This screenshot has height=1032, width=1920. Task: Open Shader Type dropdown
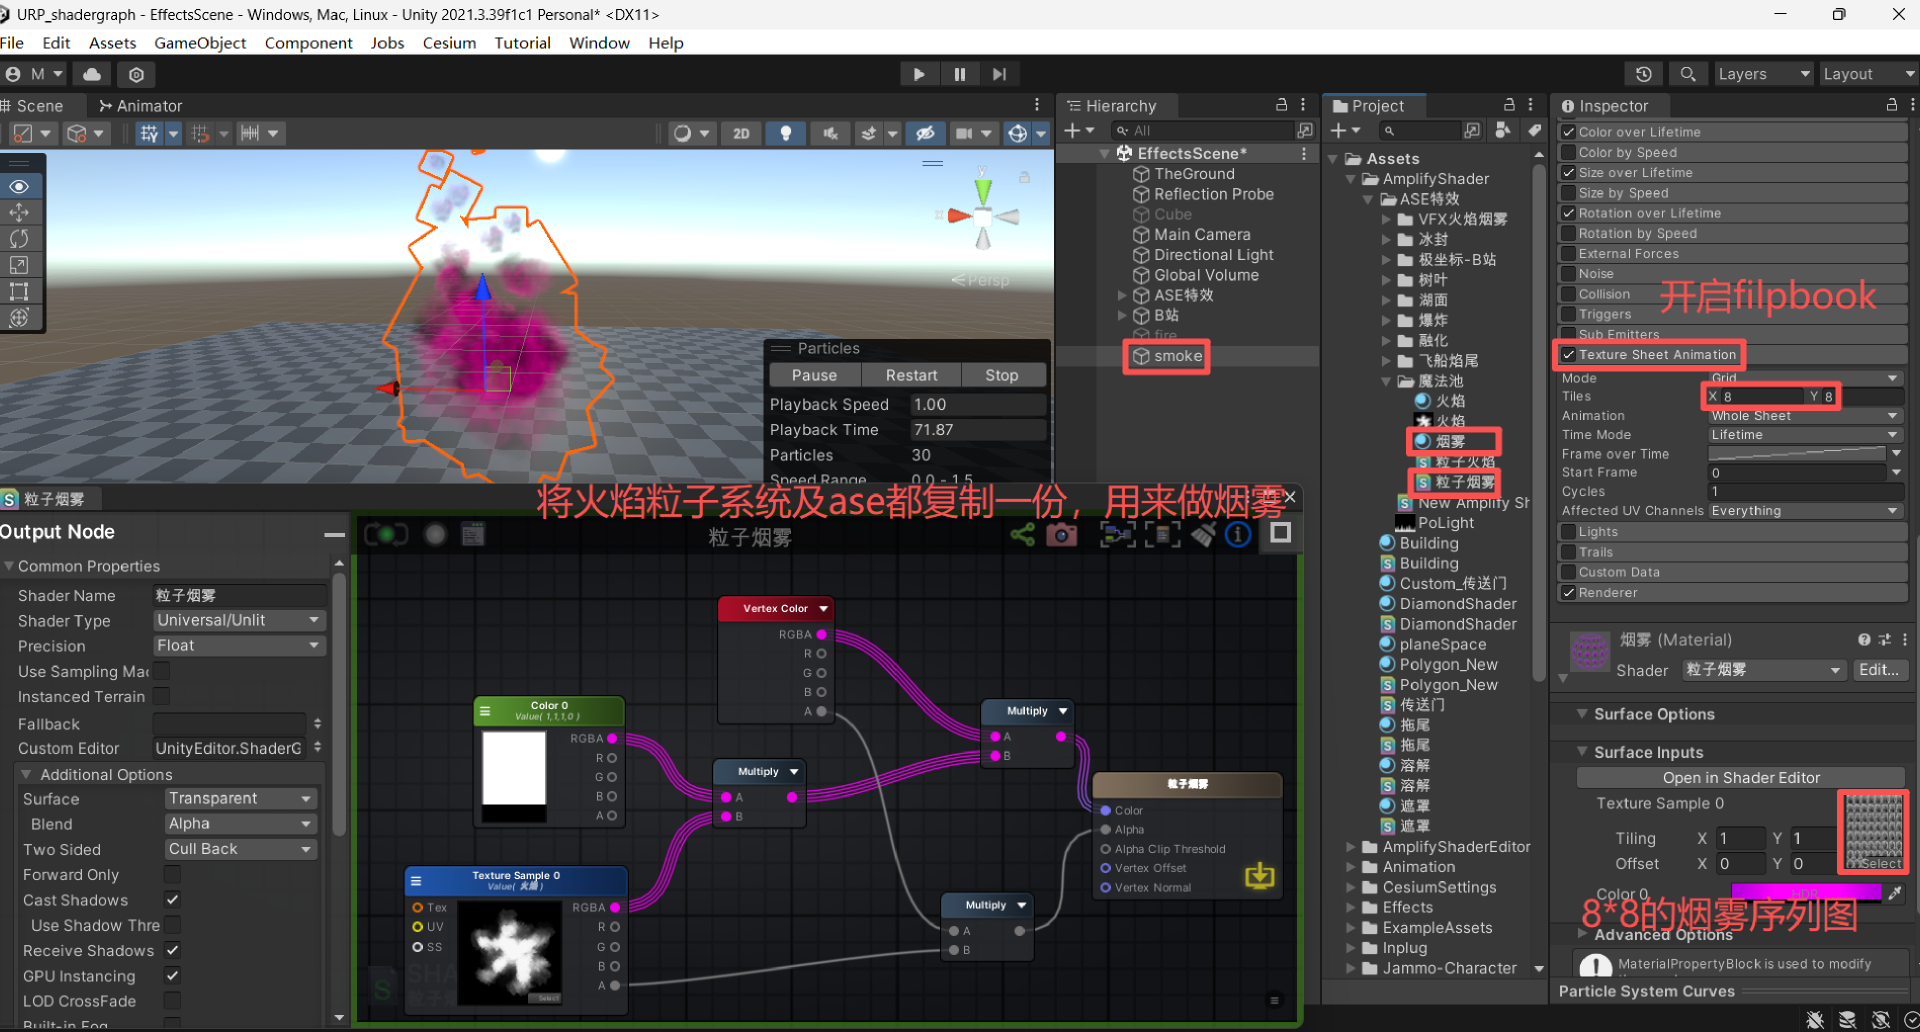239,620
